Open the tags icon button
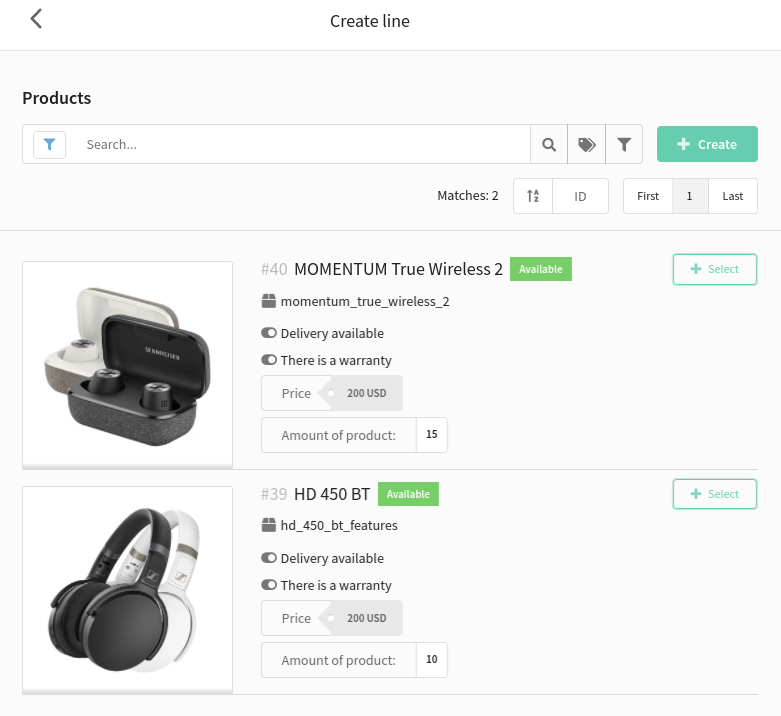 [x=587, y=144]
